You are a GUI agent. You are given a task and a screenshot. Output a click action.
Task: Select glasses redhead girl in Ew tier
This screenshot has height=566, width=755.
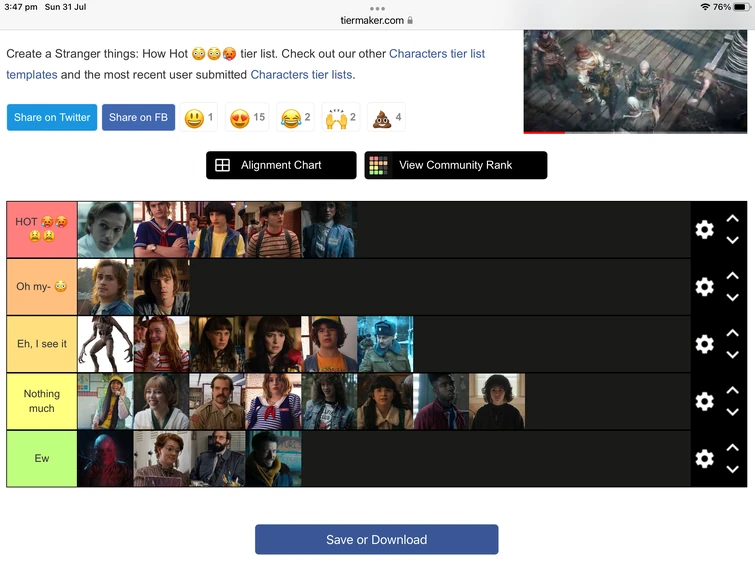click(161, 459)
